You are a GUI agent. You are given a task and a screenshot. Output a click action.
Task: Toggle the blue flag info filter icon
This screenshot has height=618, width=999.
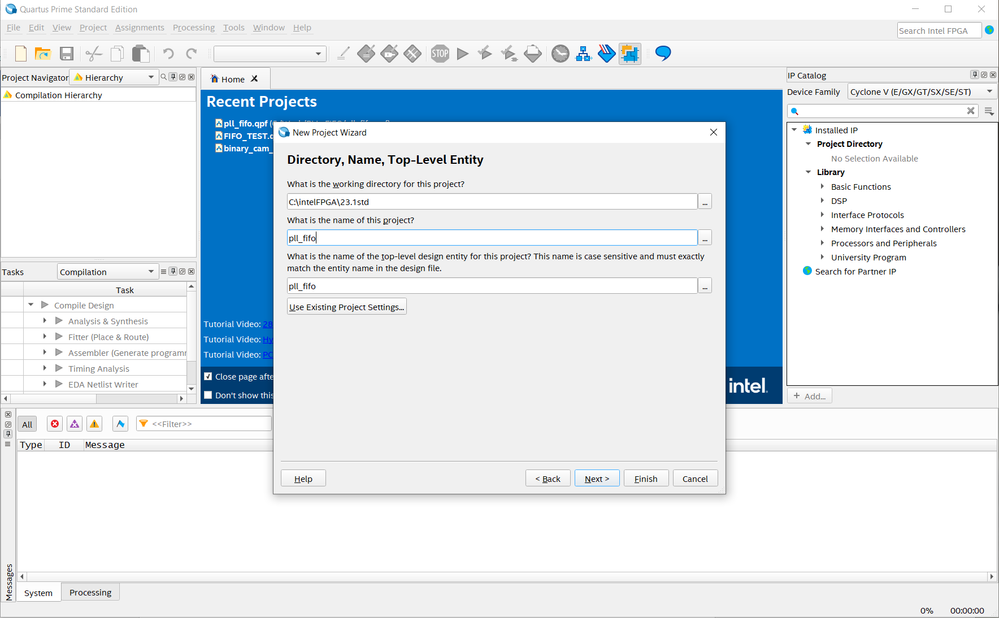pyautogui.click(x=120, y=424)
